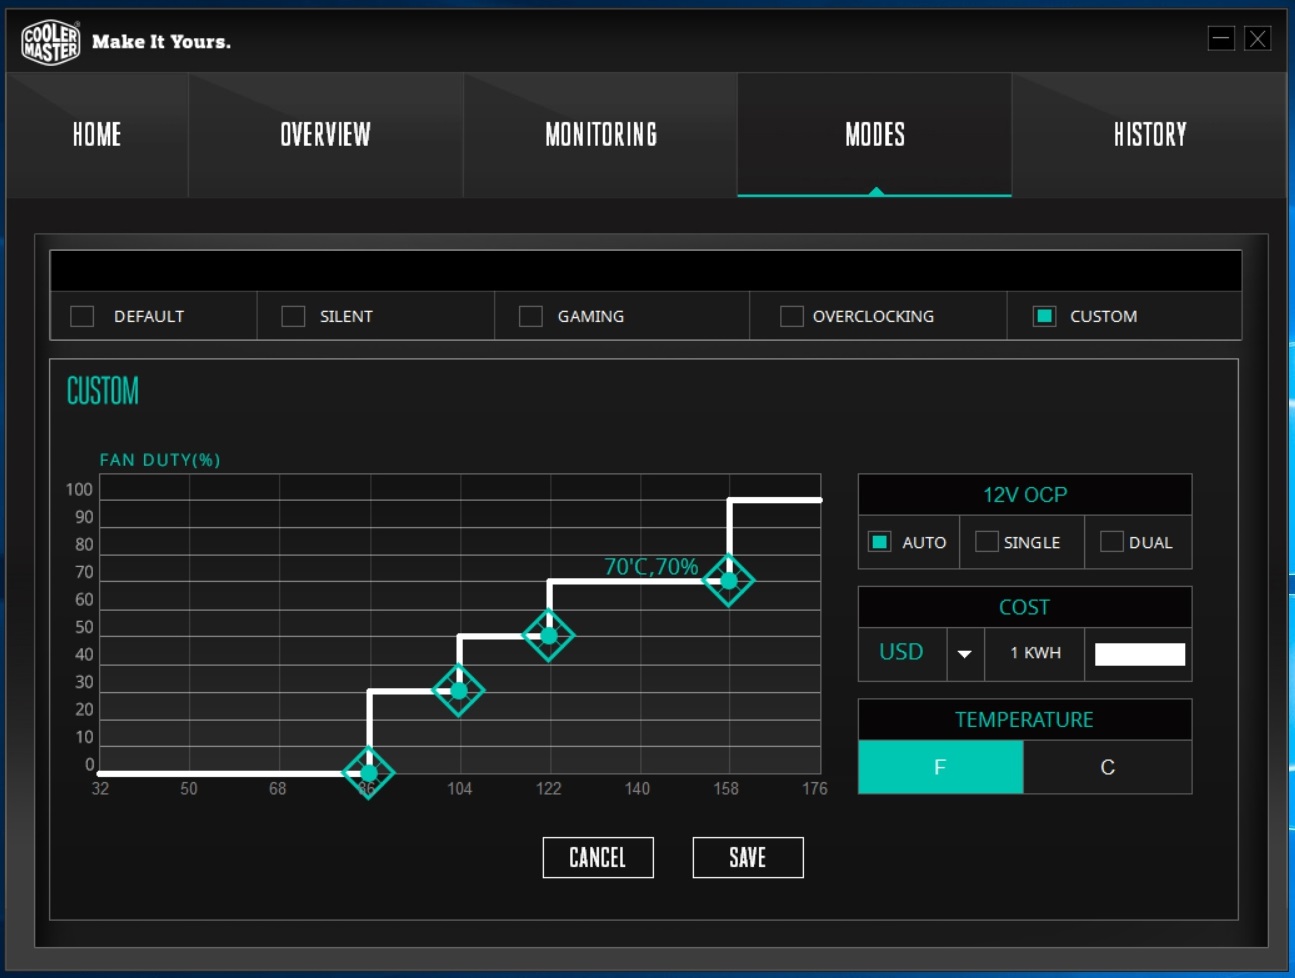1295x978 pixels.
Task: Enable the Silent mode checkbox
Action: coord(293,316)
